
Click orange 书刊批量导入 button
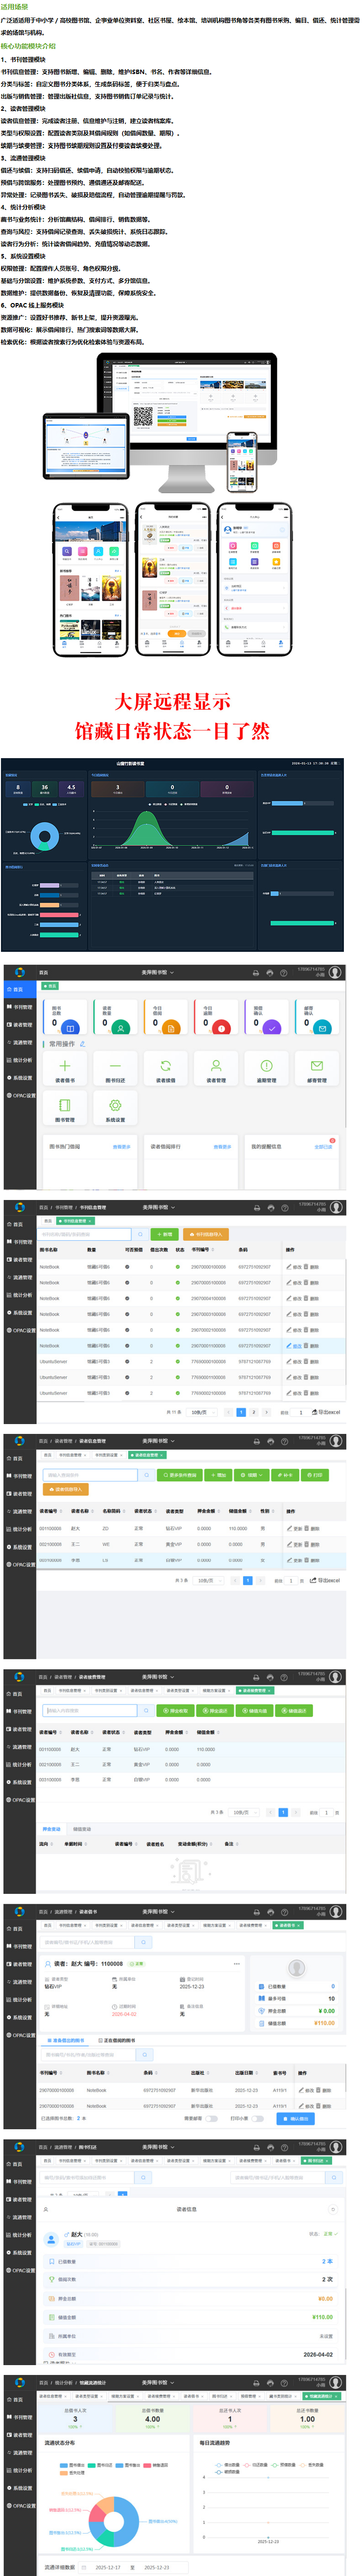[207, 1234]
